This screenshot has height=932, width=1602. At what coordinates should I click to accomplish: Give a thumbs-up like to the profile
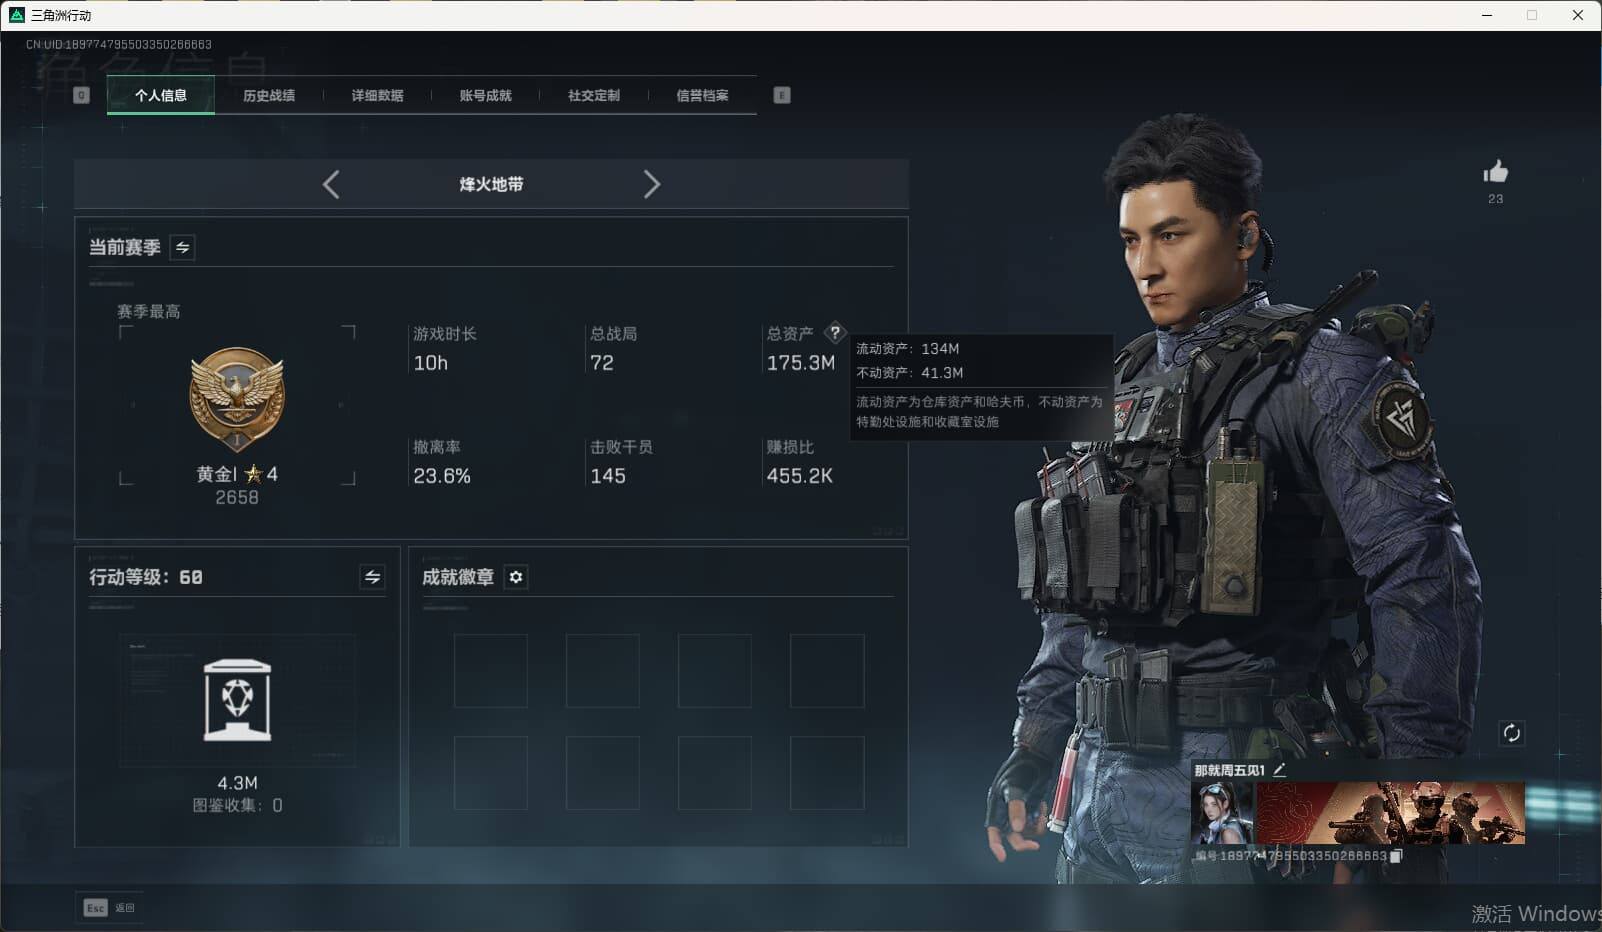pyautogui.click(x=1495, y=171)
